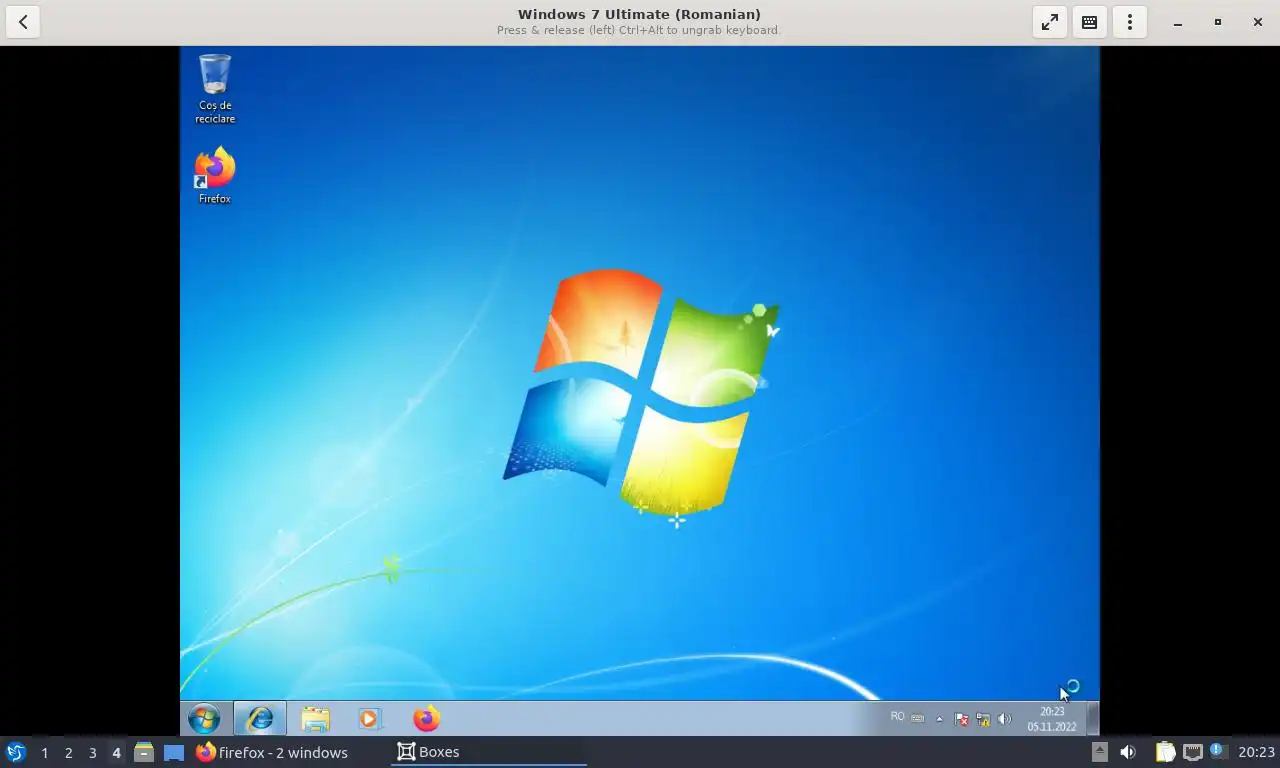Open the Windows 7 Start menu orb
The width and height of the screenshot is (1280, 768).
204,718
